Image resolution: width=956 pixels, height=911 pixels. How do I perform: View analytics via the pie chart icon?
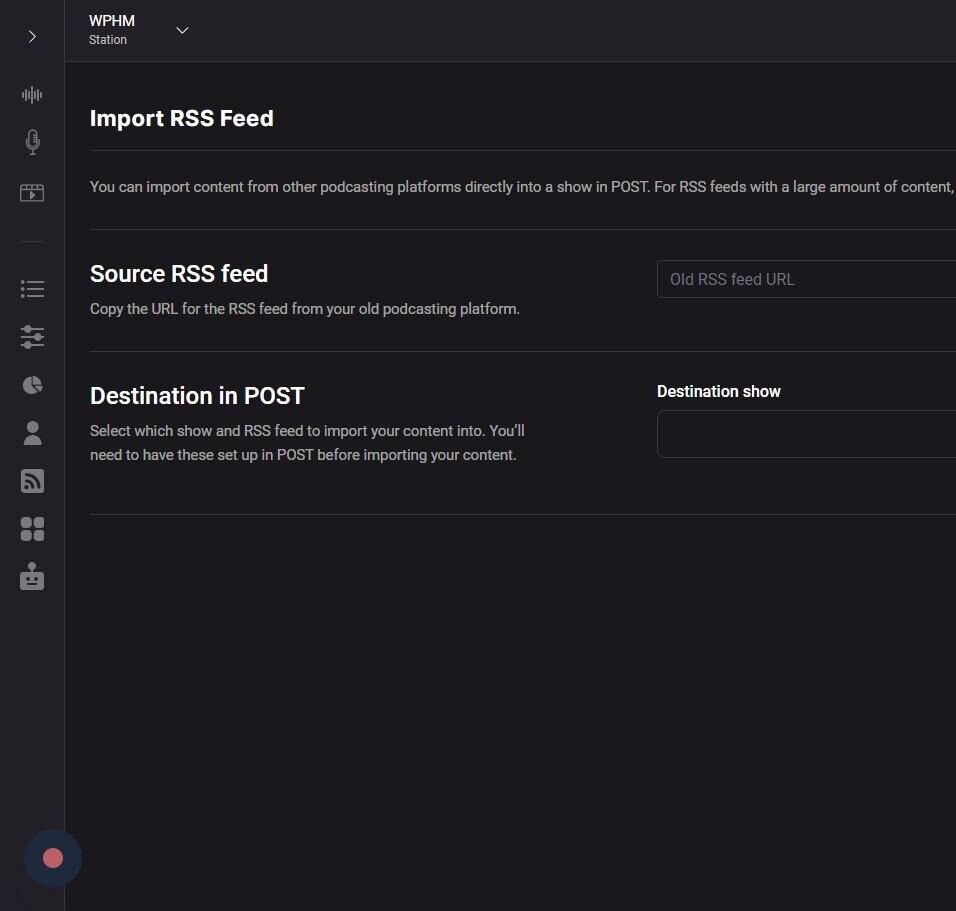click(x=32, y=385)
